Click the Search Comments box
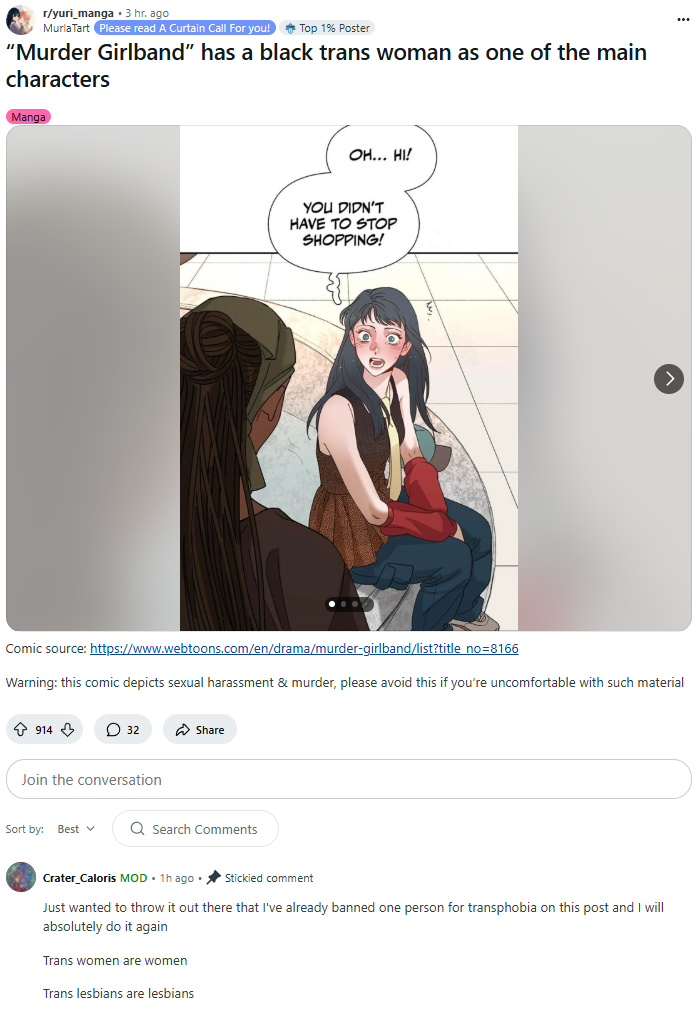 [195, 829]
